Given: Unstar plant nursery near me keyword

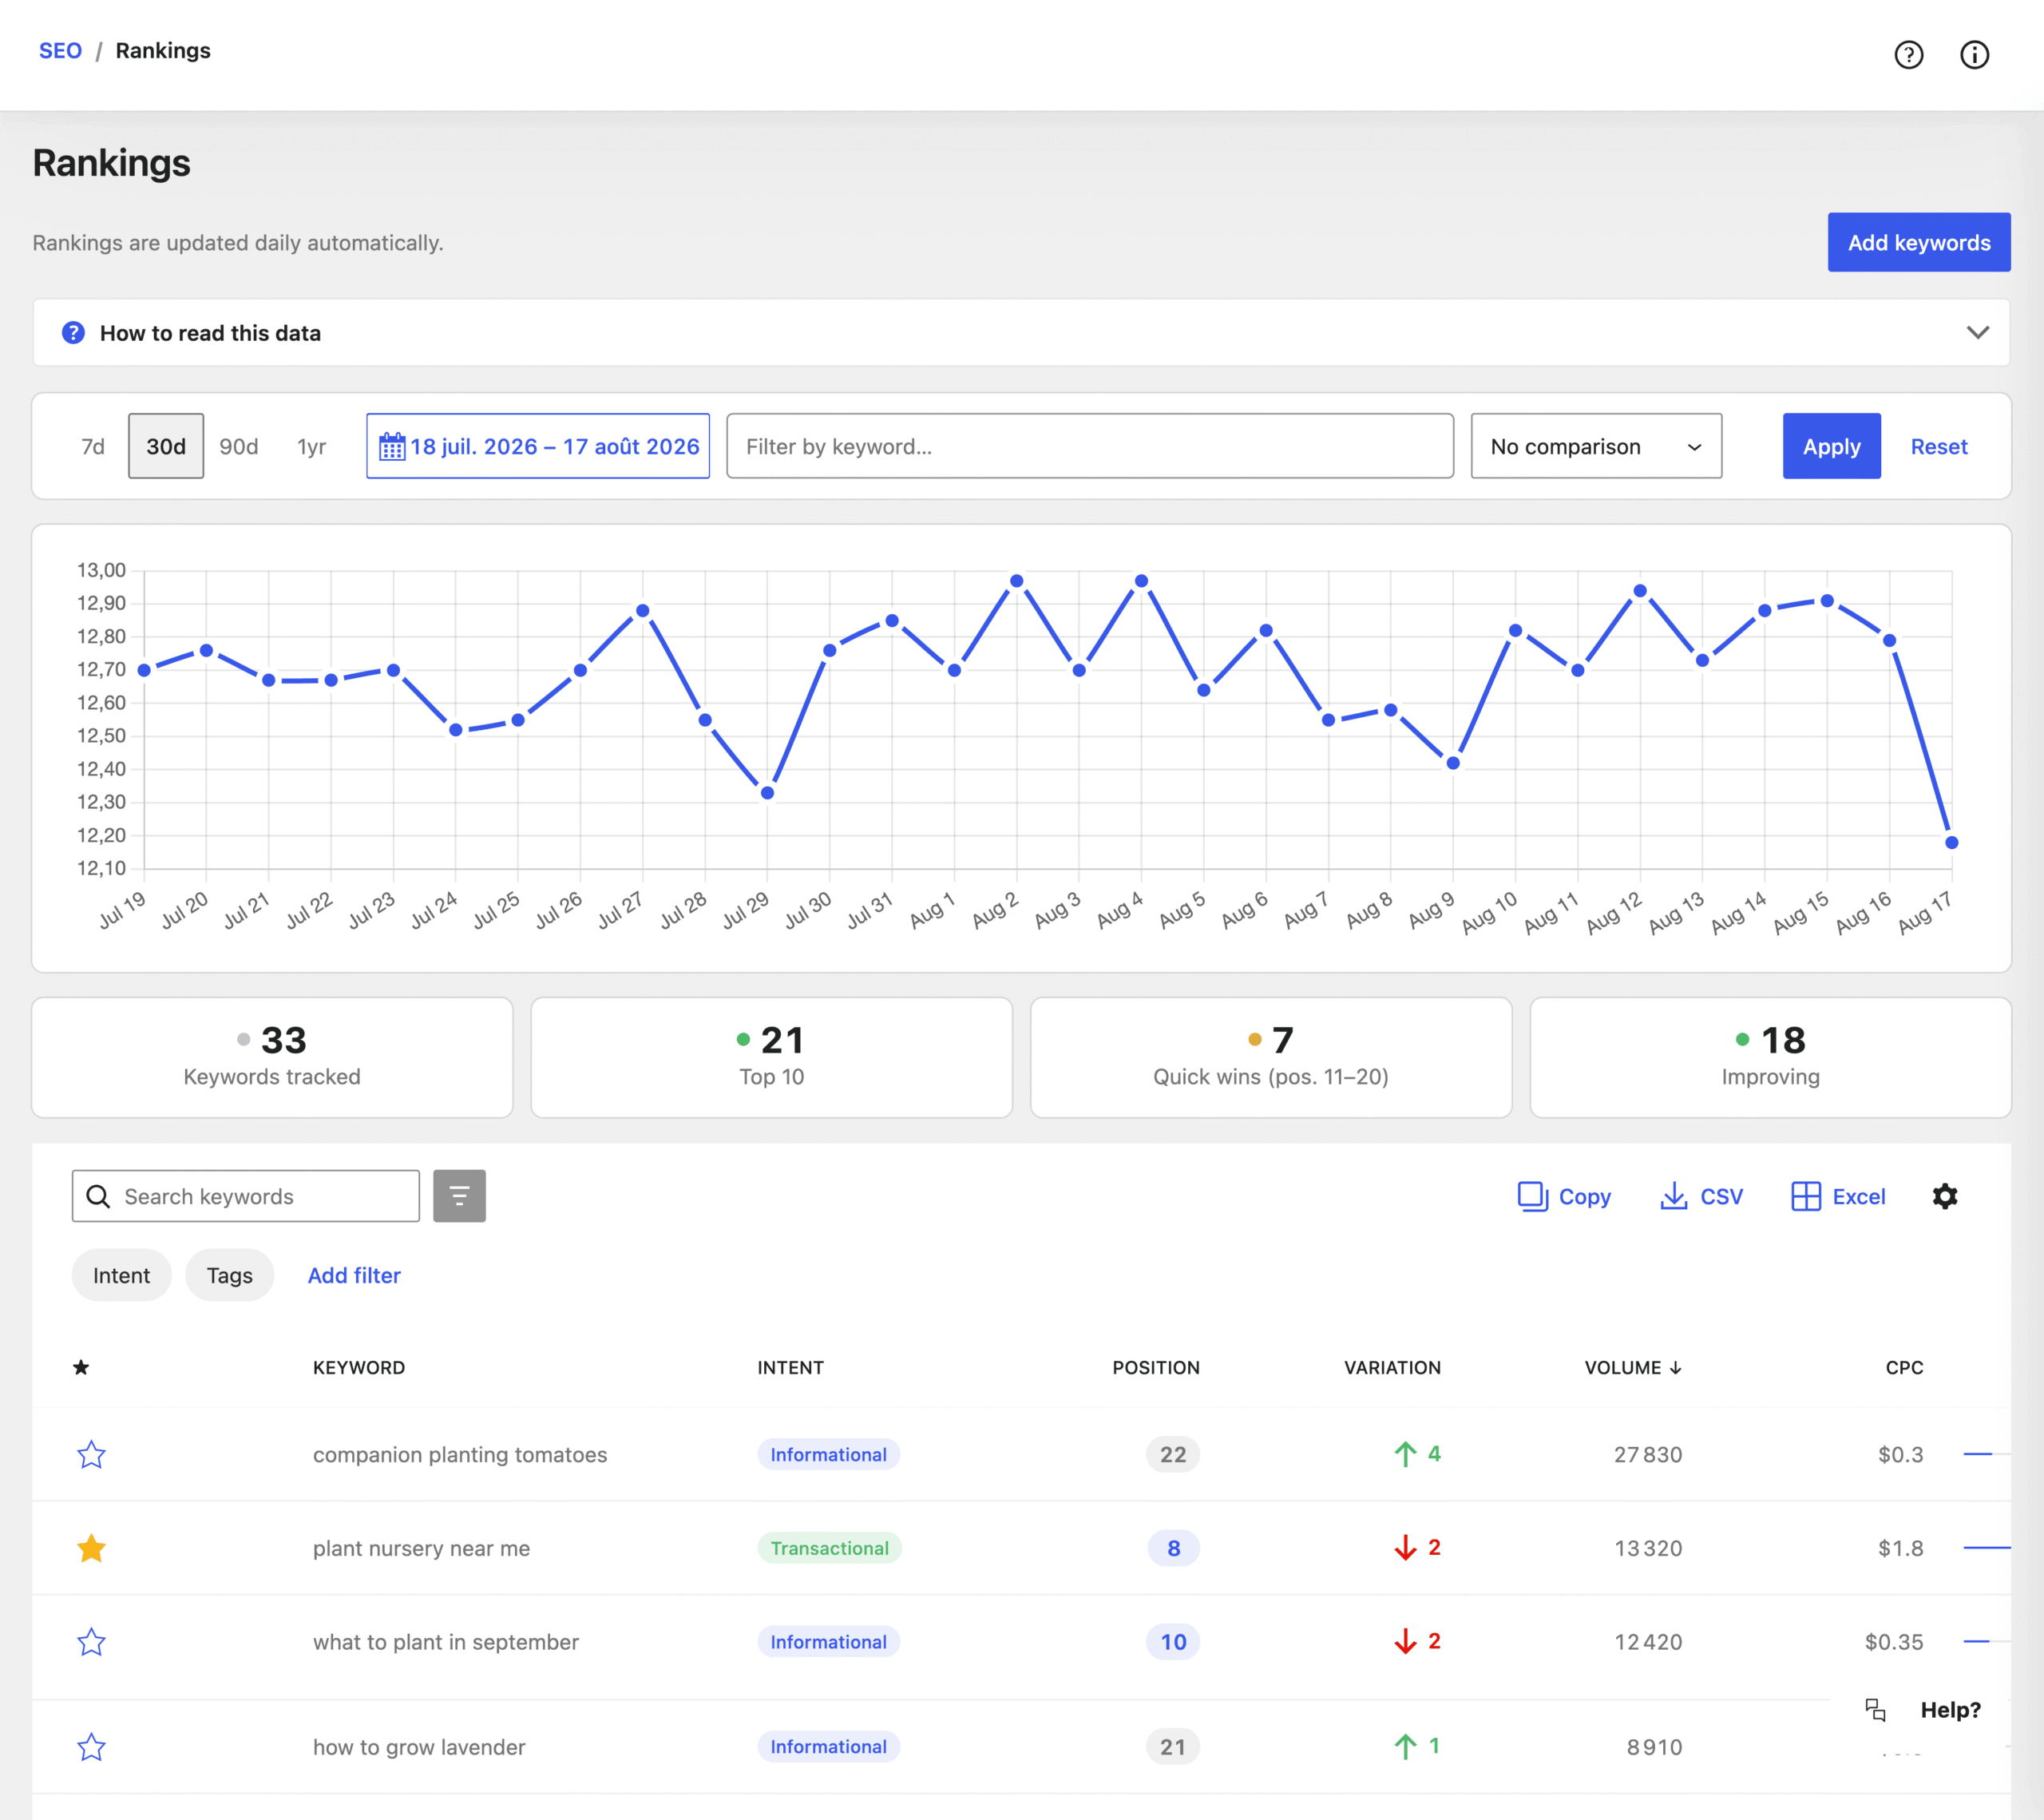Looking at the screenshot, I should click(91, 1548).
